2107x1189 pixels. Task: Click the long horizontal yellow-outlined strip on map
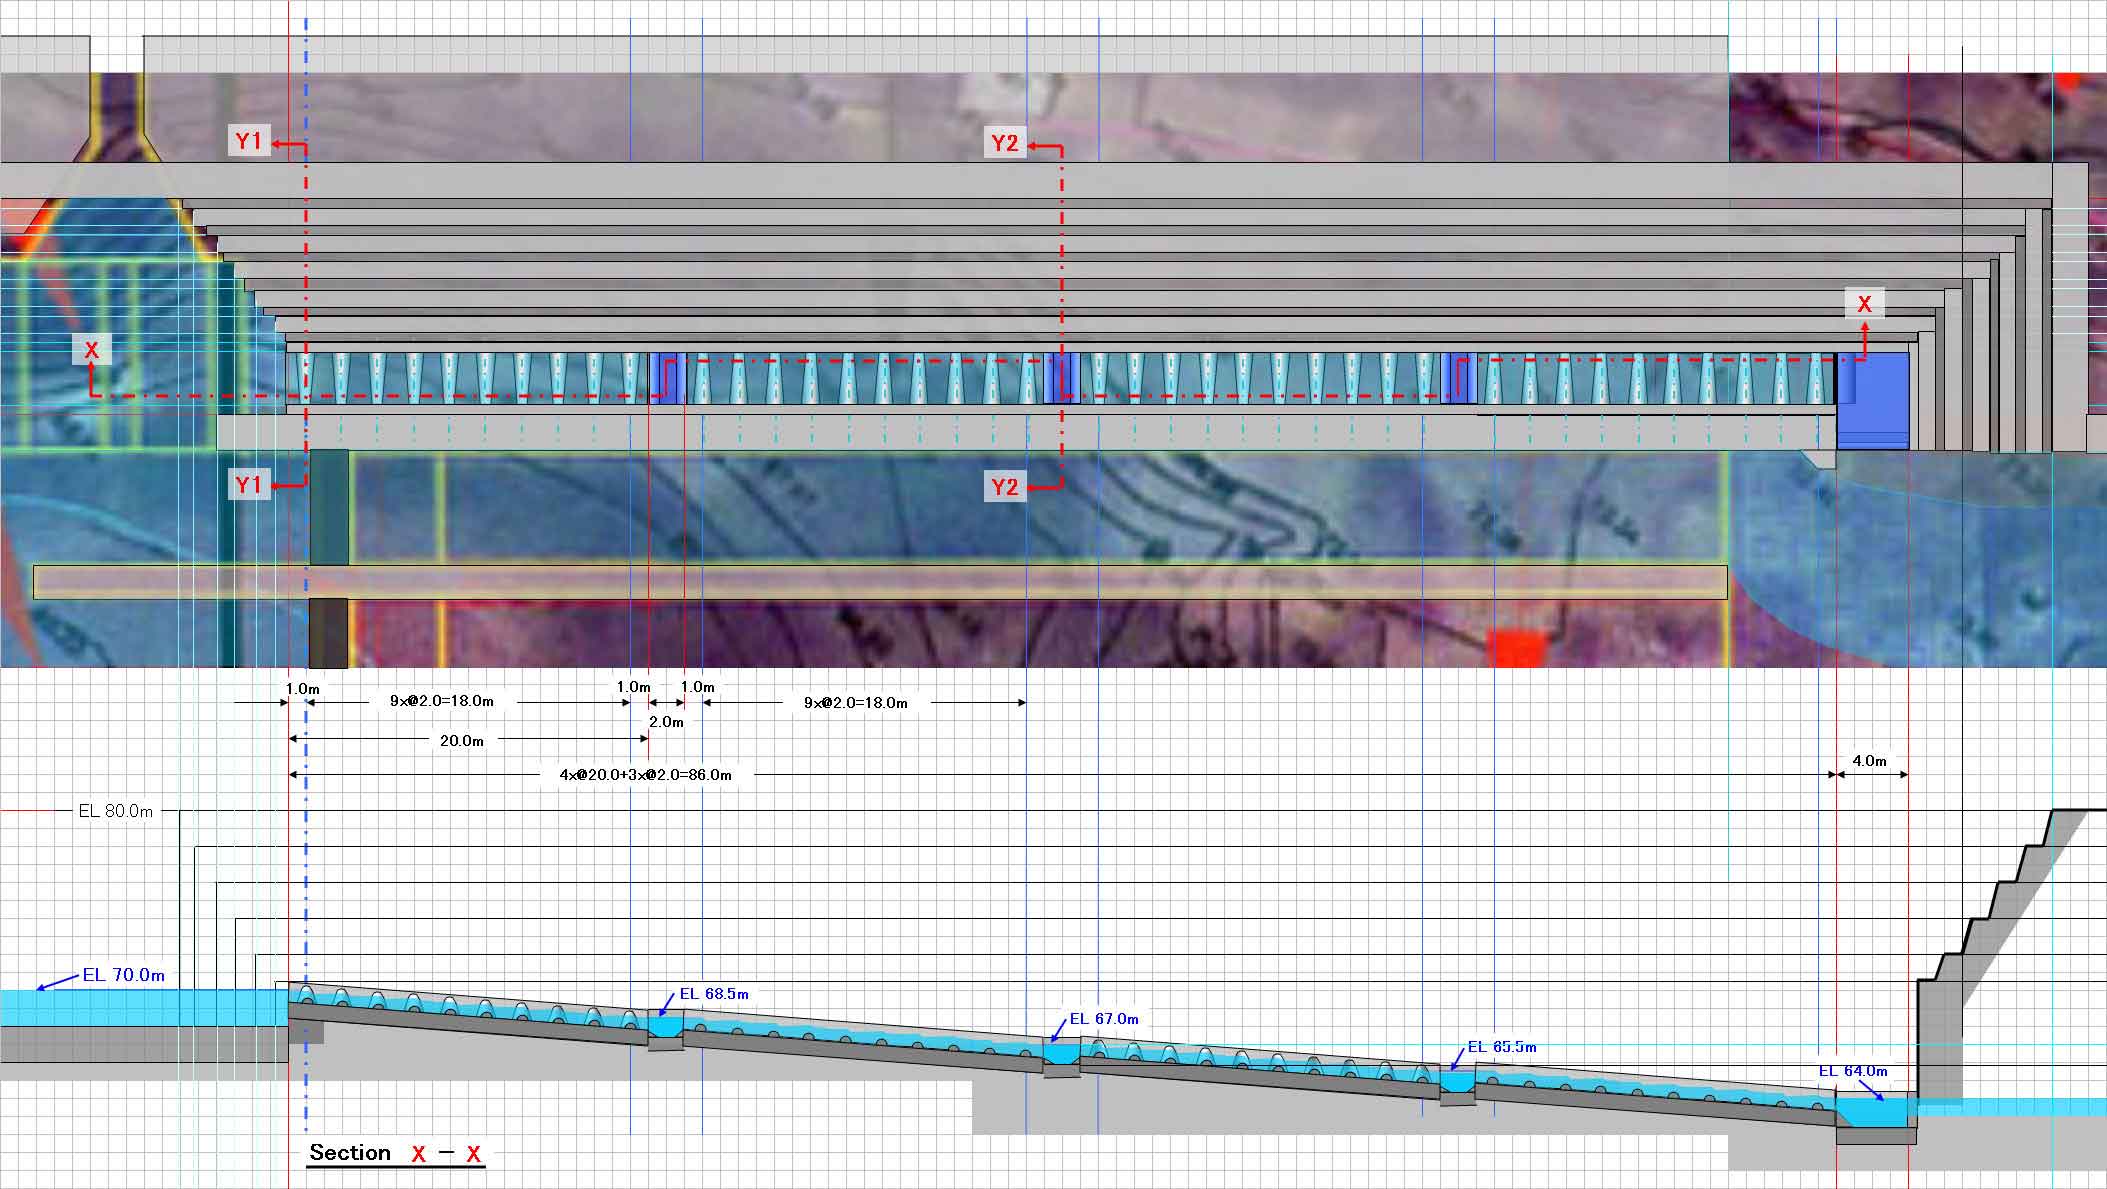pos(880,582)
